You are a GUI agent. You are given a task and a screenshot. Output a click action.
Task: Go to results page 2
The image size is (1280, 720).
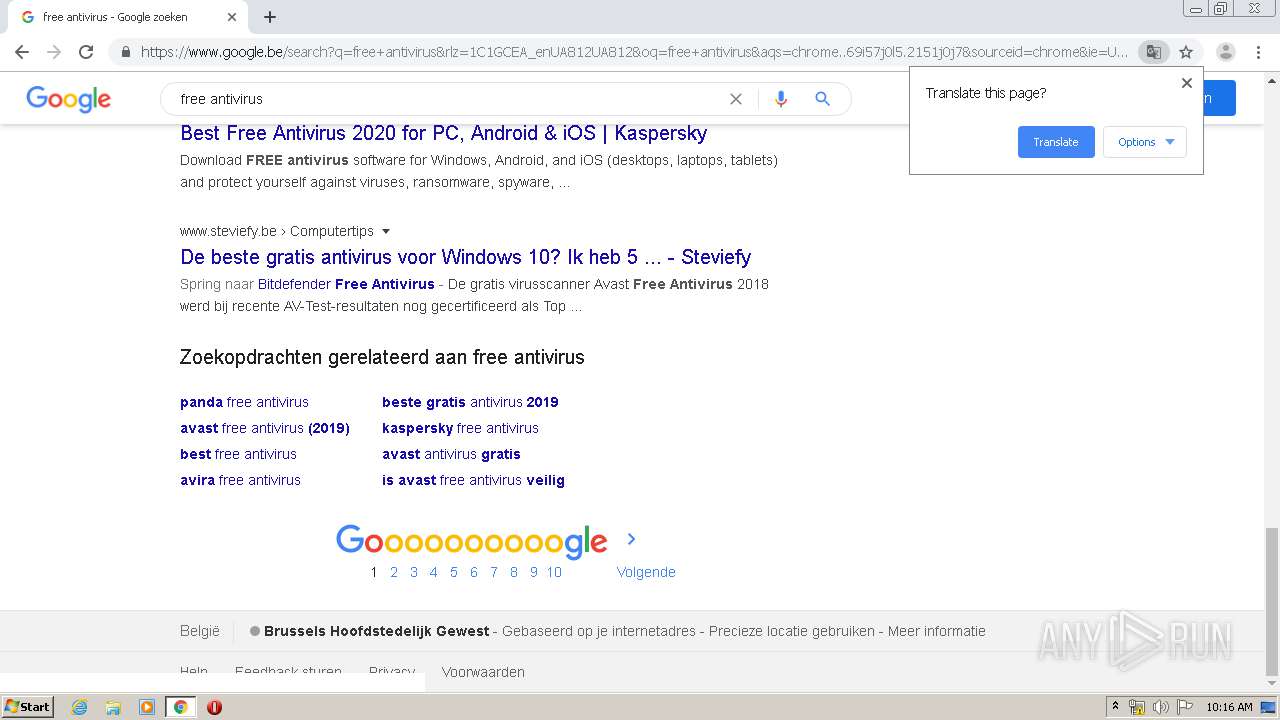click(x=394, y=572)
